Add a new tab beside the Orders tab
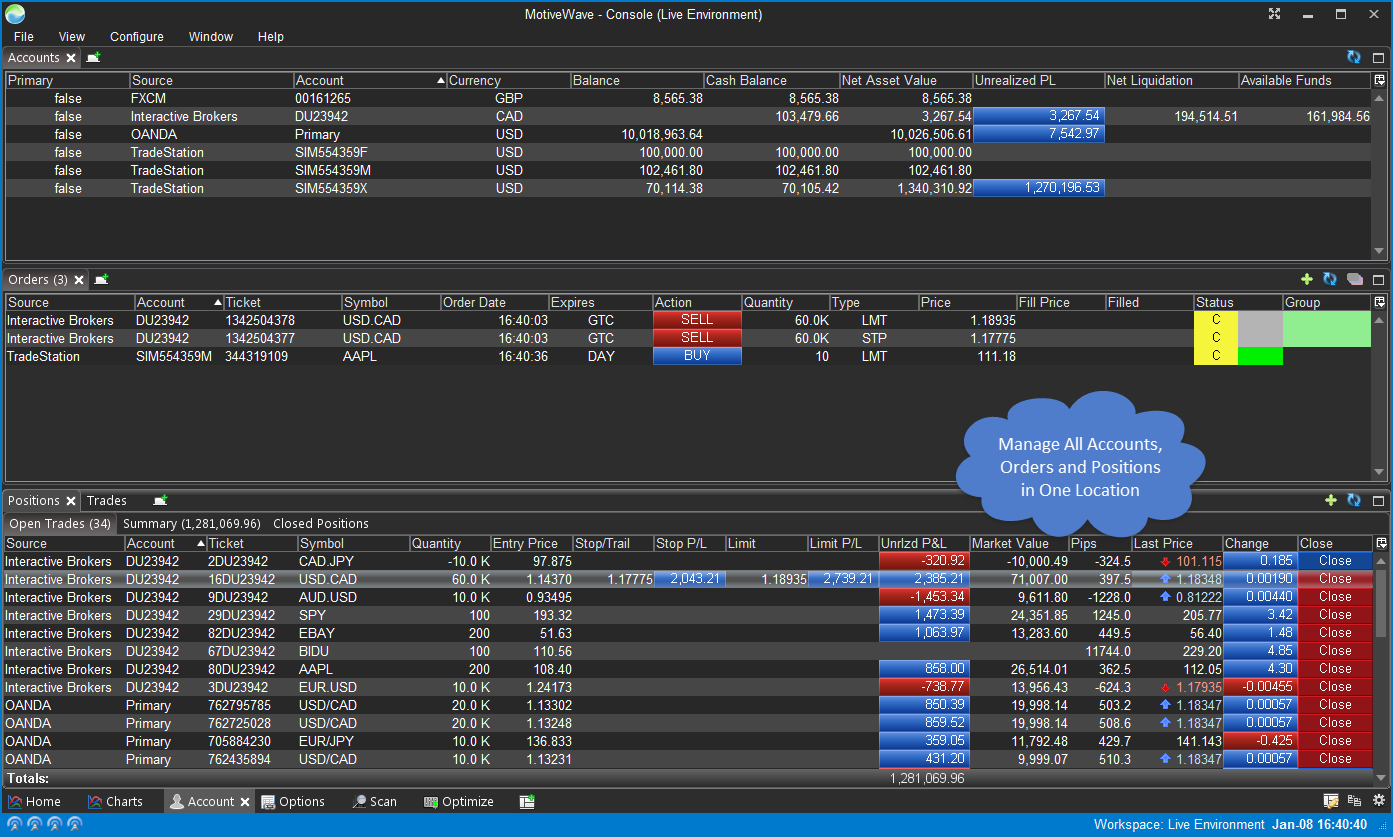 (101, 280)
